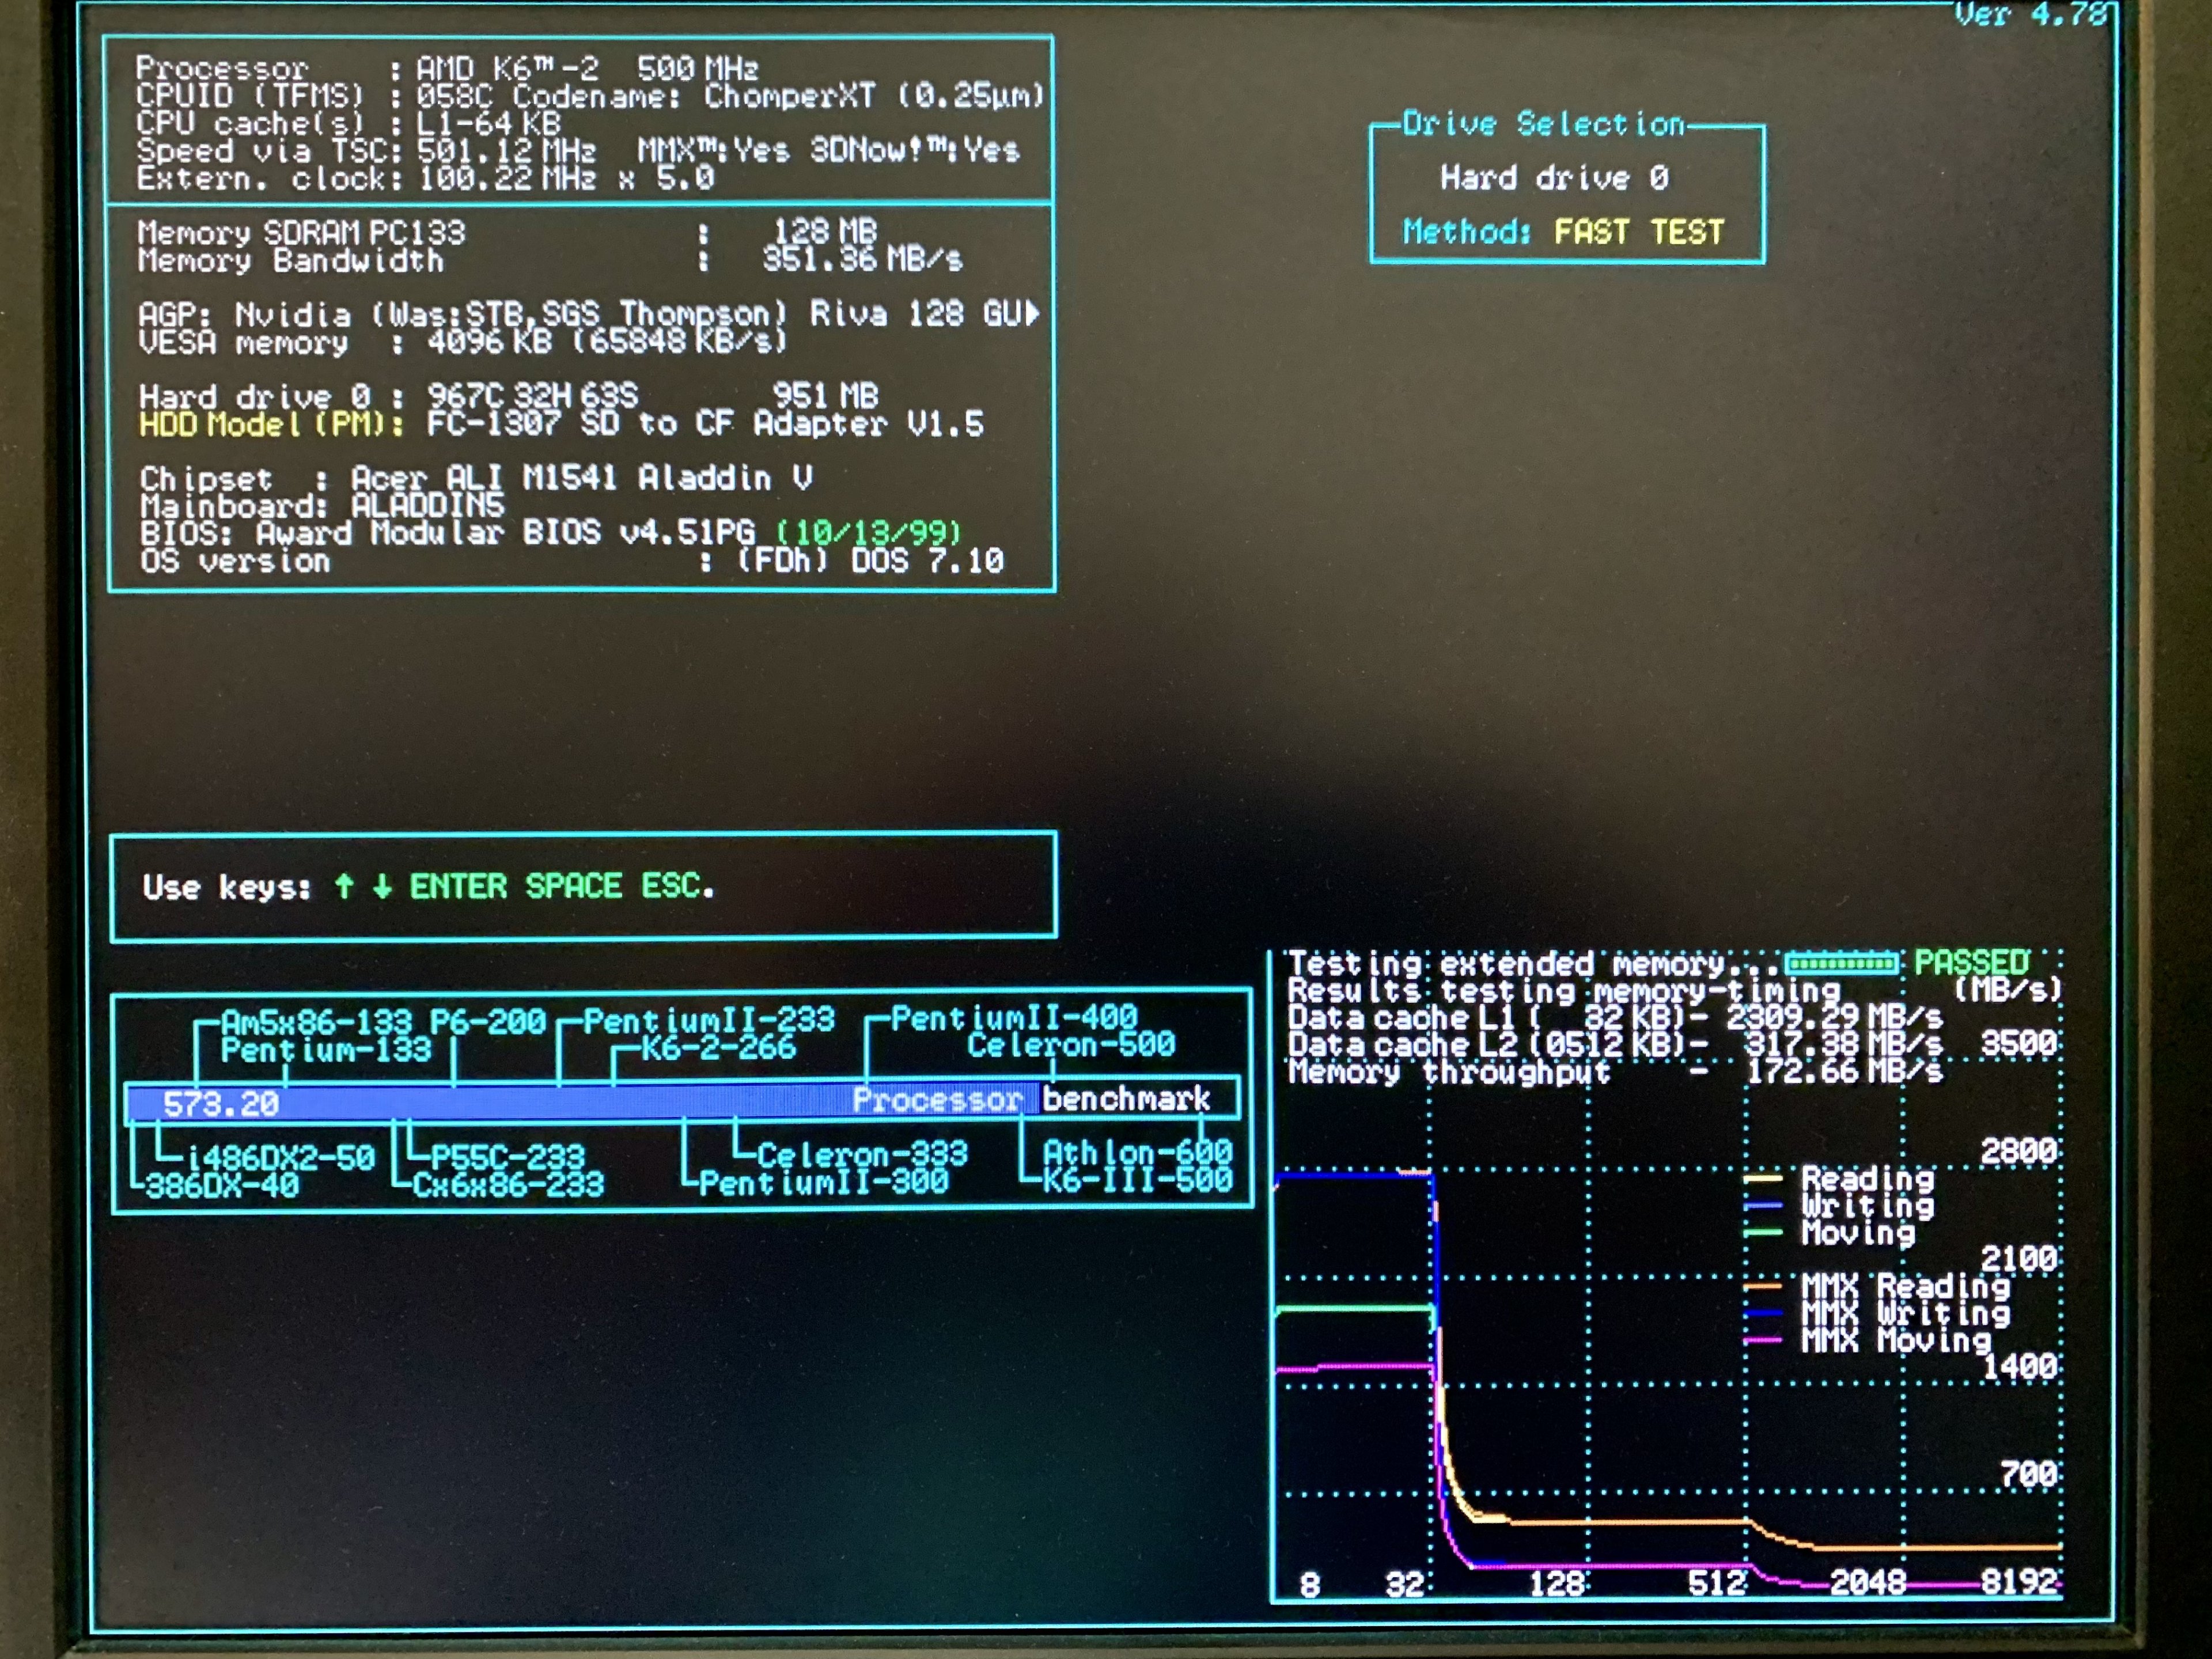Click the ENTER key hint
Screen dimensions: 2212x1659
[x=458, y=886]
